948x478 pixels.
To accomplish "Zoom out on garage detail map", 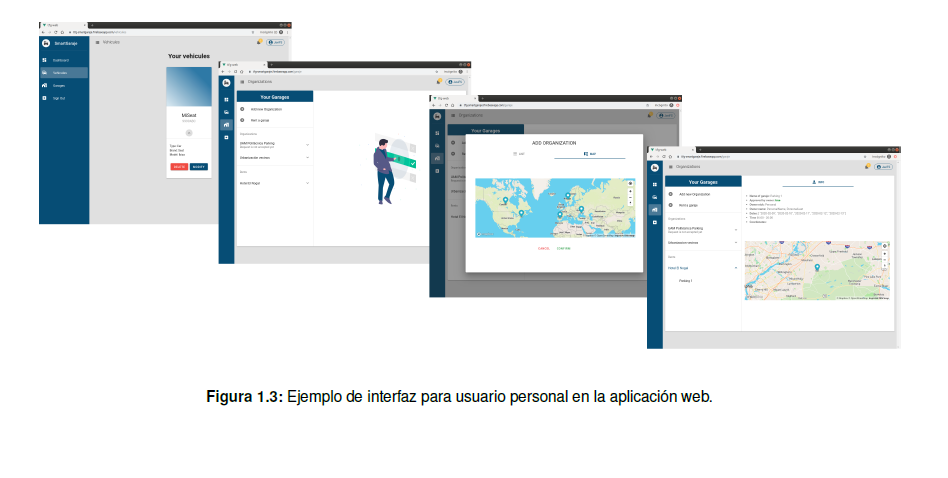I will [885, 260].
